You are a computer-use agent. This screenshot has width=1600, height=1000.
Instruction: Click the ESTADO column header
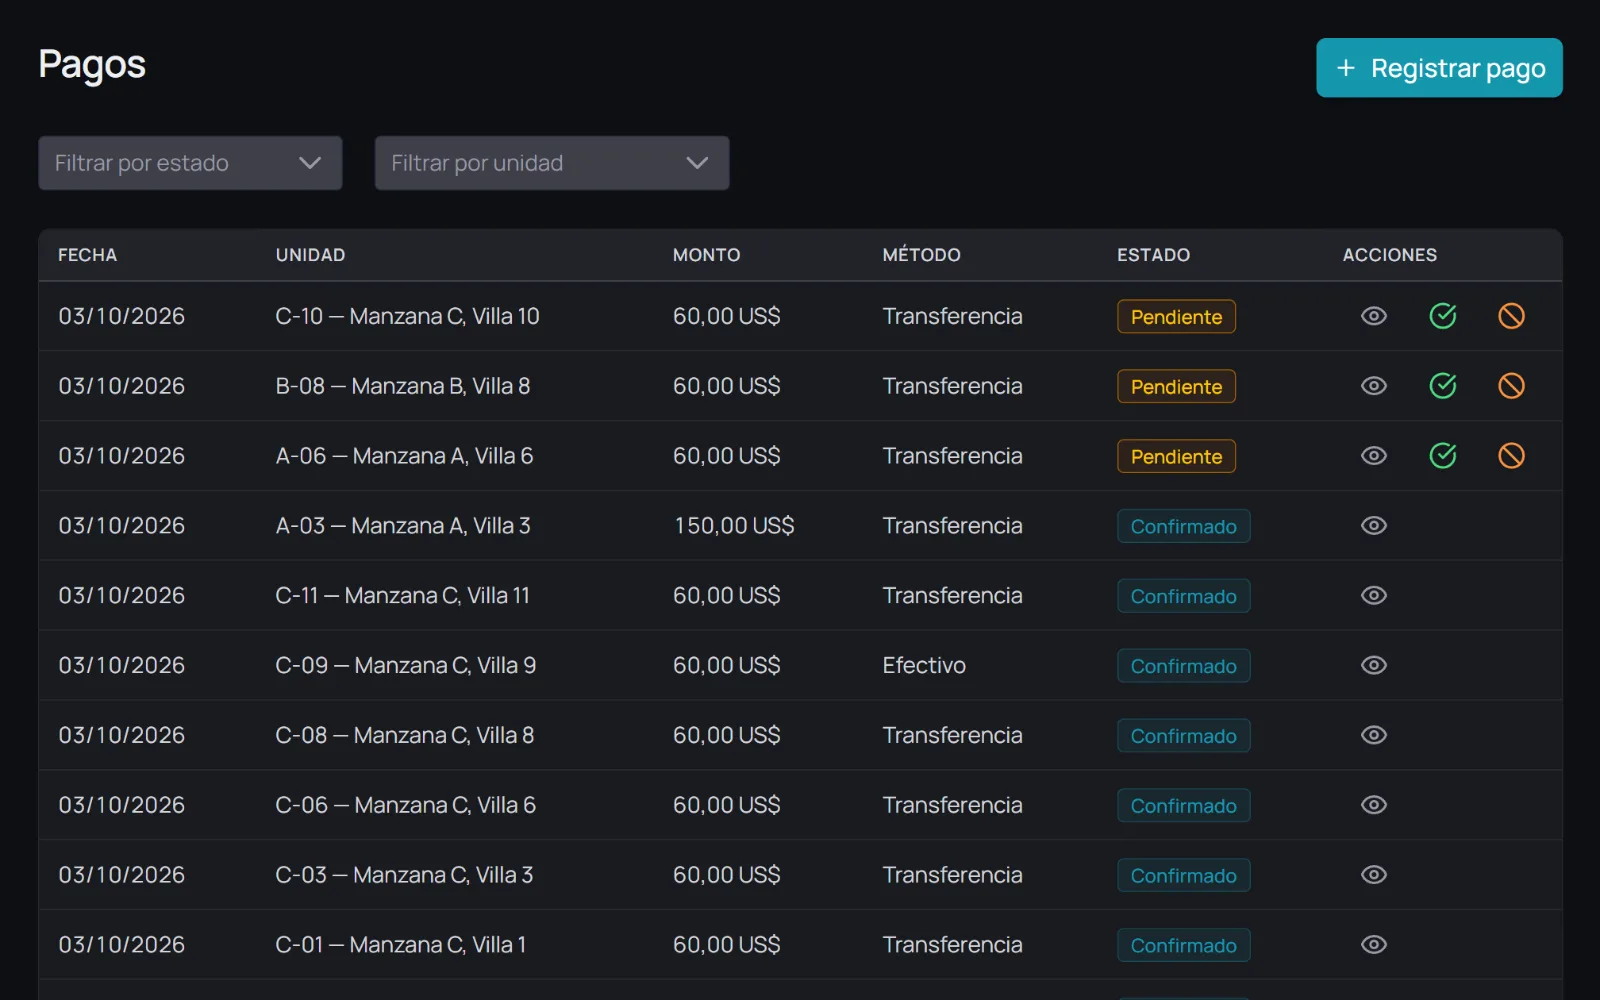(1153, 255)
